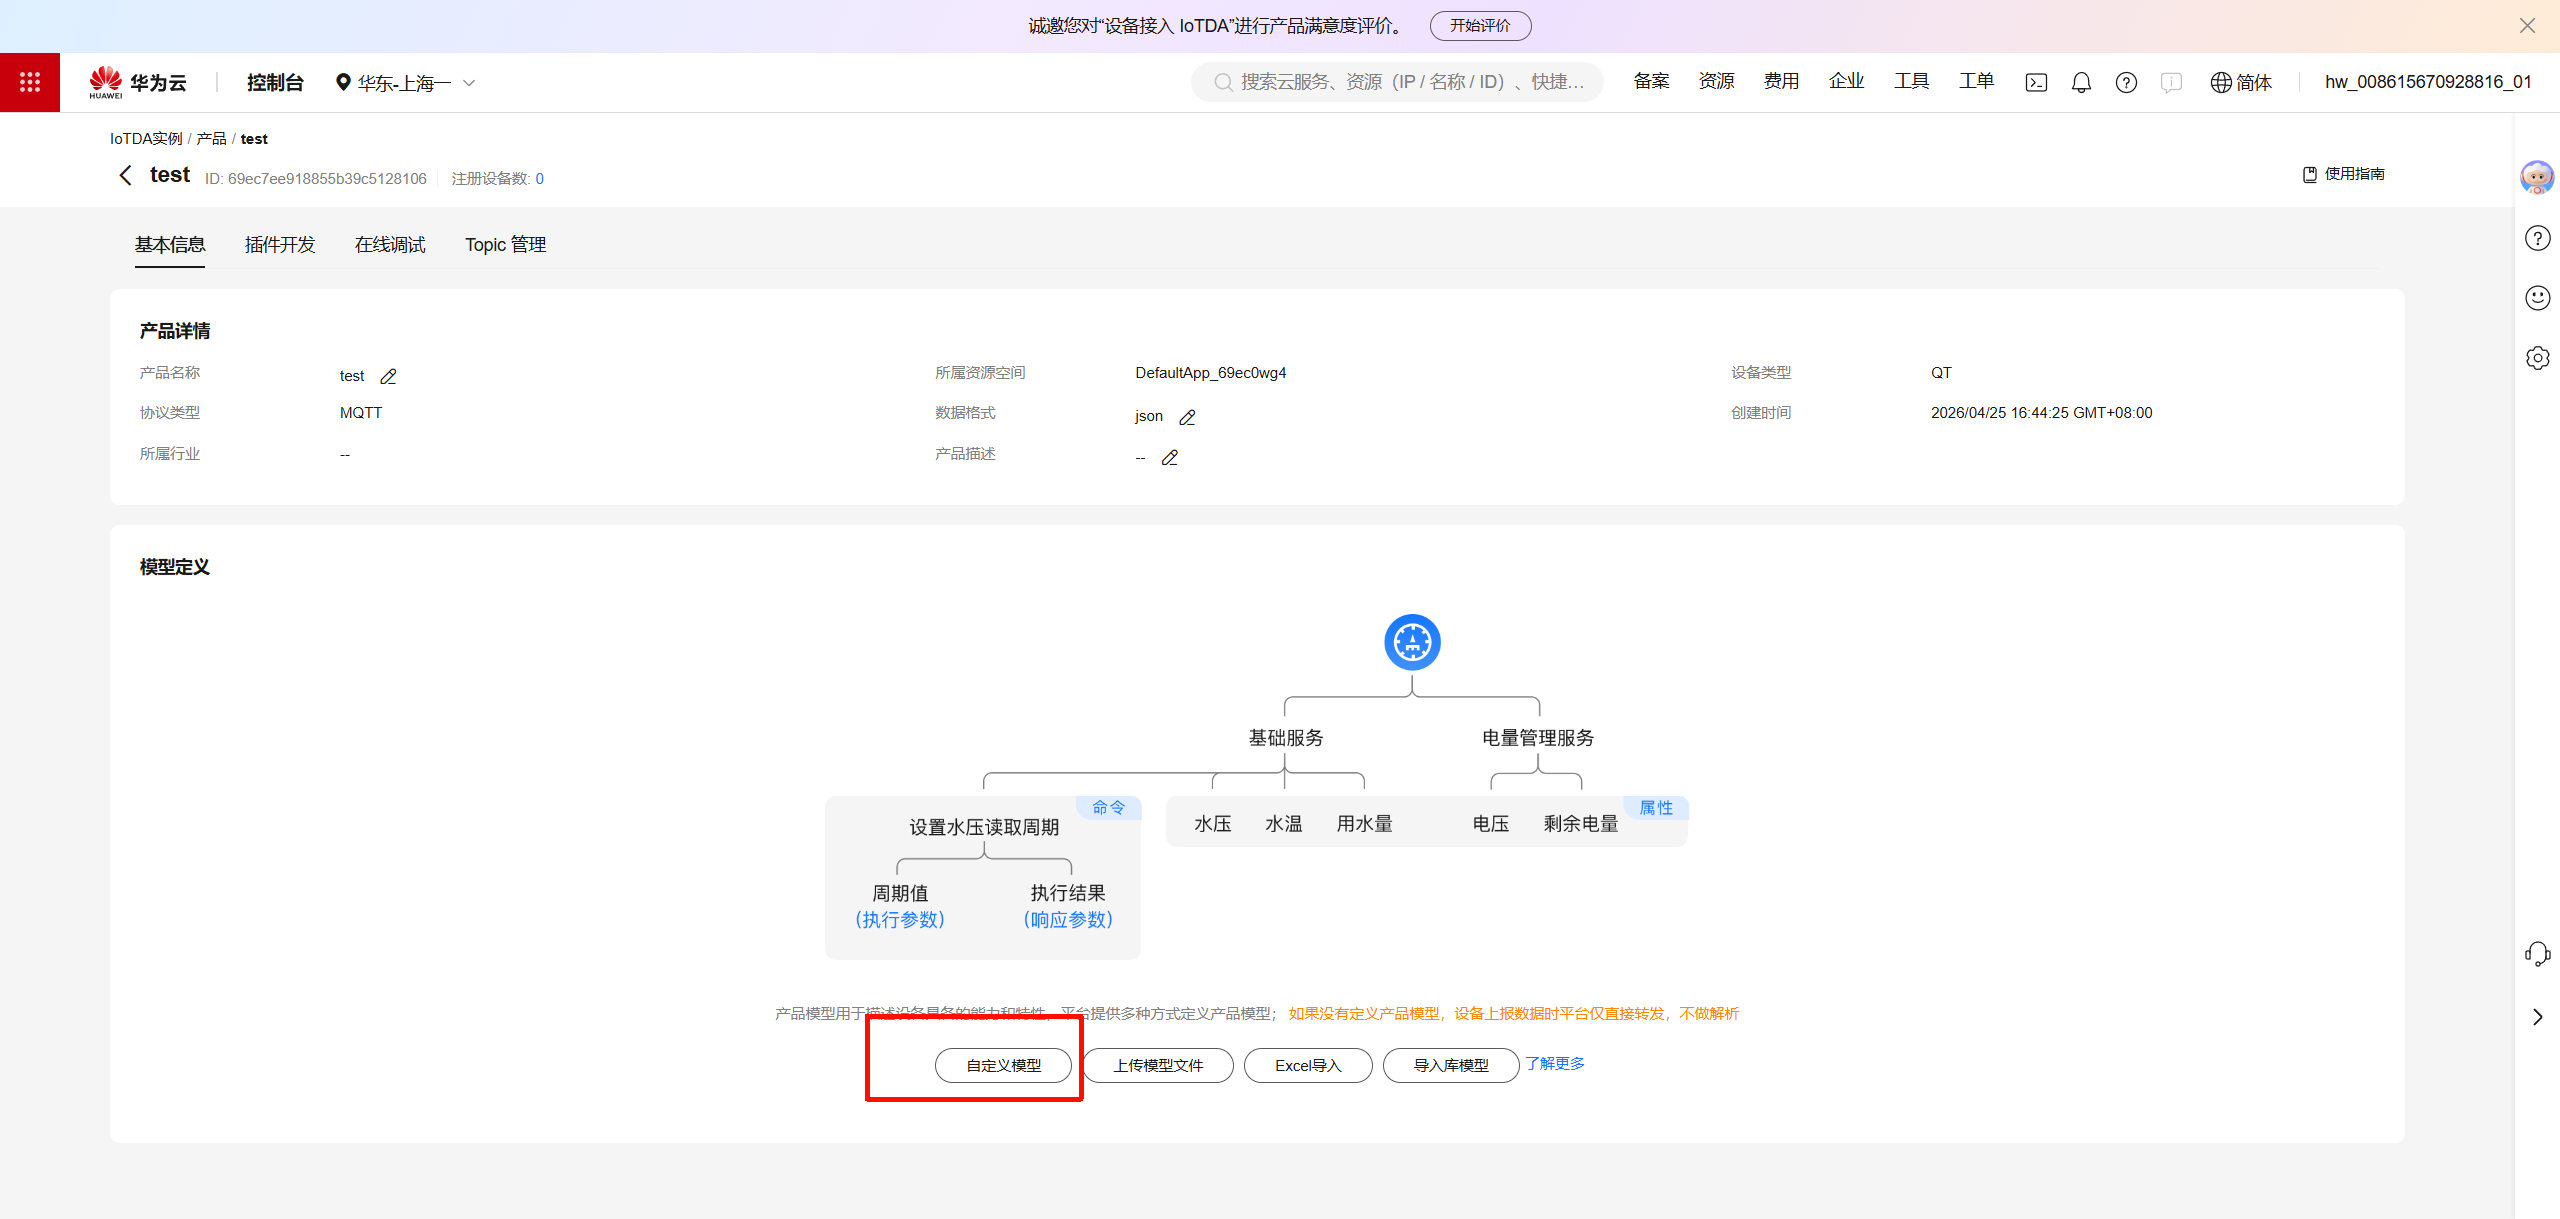2560x1219 pixels.
Task: Click the 周期值 parameter
Action: click(x=900, y=893)
